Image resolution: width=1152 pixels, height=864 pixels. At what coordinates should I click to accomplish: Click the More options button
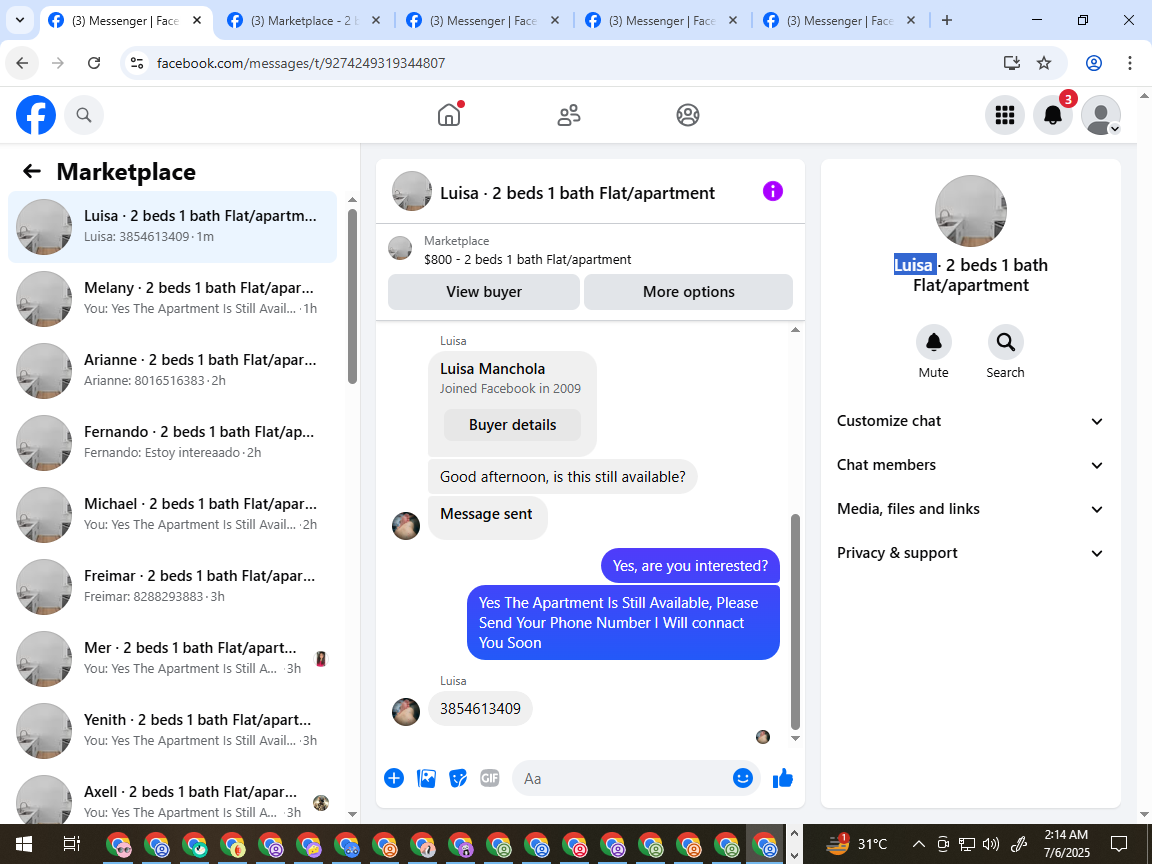(x=688, y=292)
